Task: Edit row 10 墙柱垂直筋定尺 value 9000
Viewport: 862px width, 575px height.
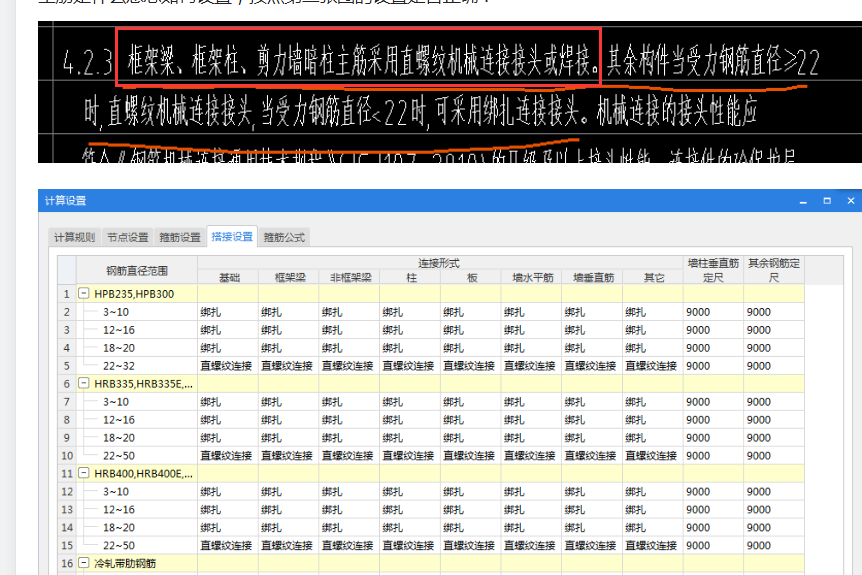Action: [714, 455]
